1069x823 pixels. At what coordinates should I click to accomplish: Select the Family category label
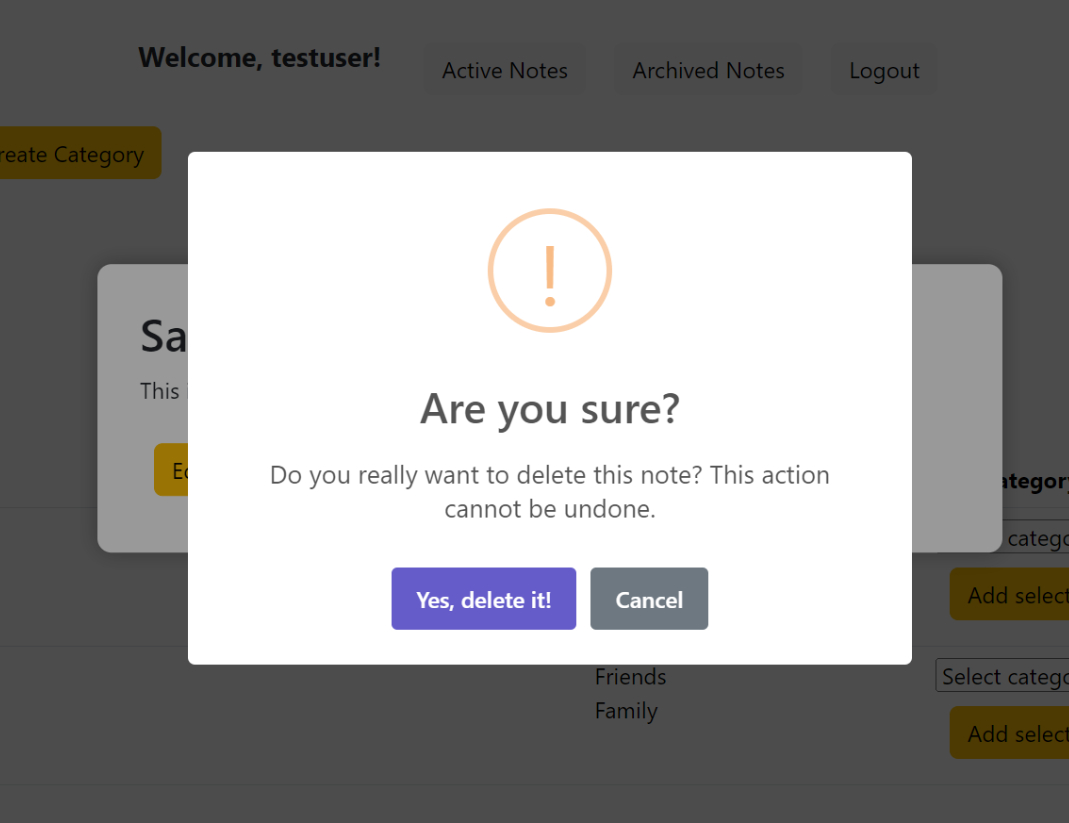(x=626, y=711)
